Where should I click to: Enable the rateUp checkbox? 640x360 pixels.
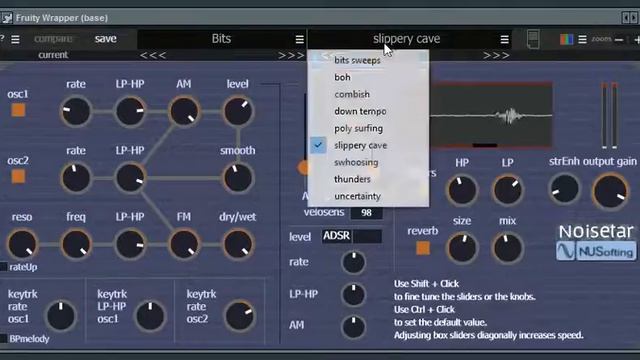pyautogui.click(x=3, y=267)
